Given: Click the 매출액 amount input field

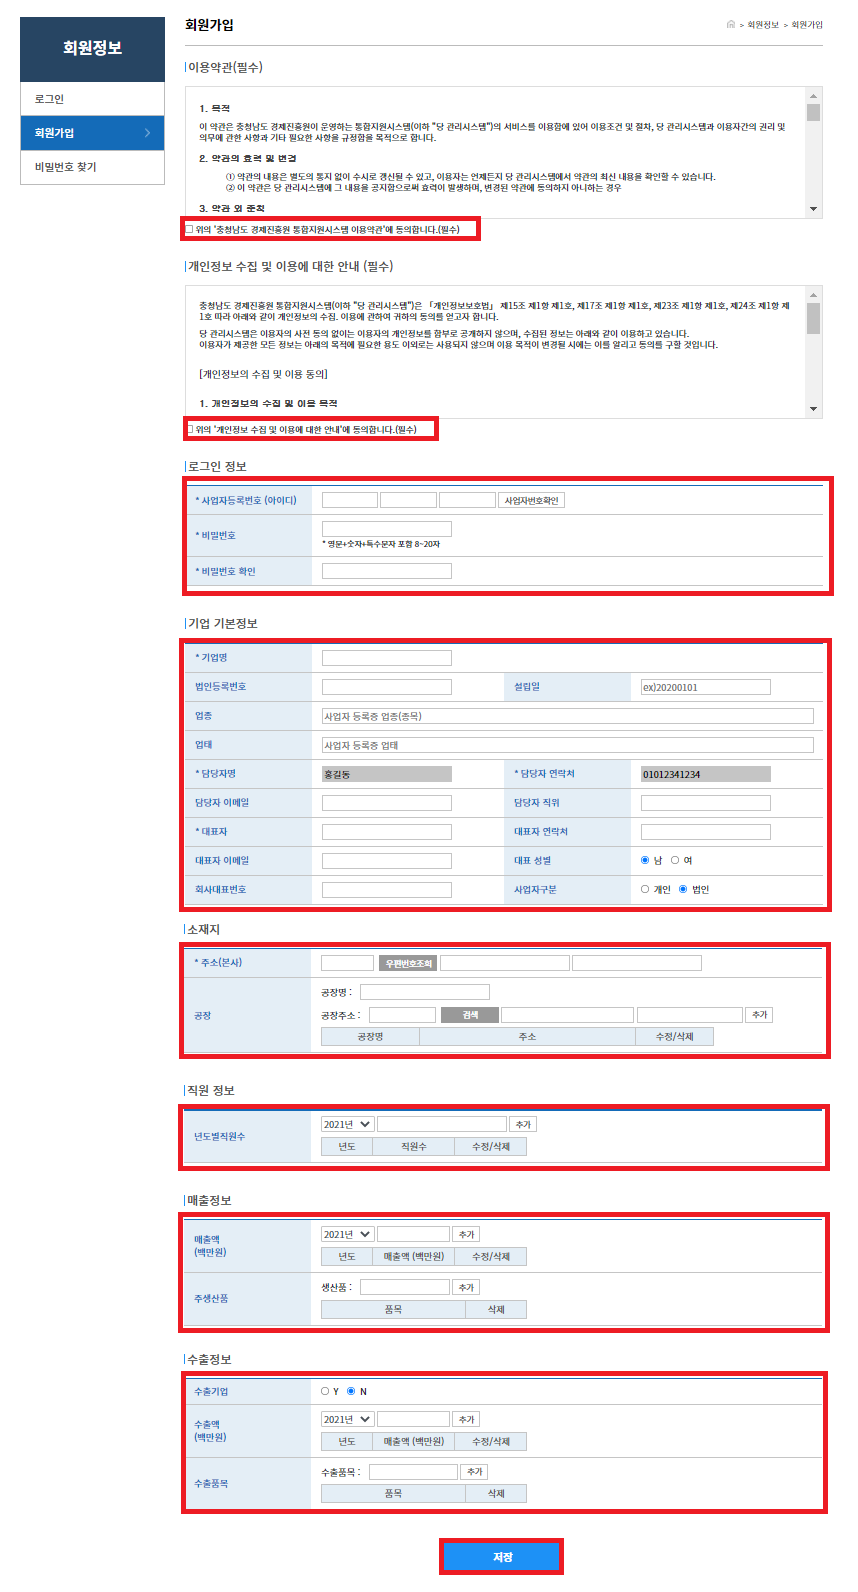Looking at the screenshot, I should pyautogui.click(x=413, y=1234).
